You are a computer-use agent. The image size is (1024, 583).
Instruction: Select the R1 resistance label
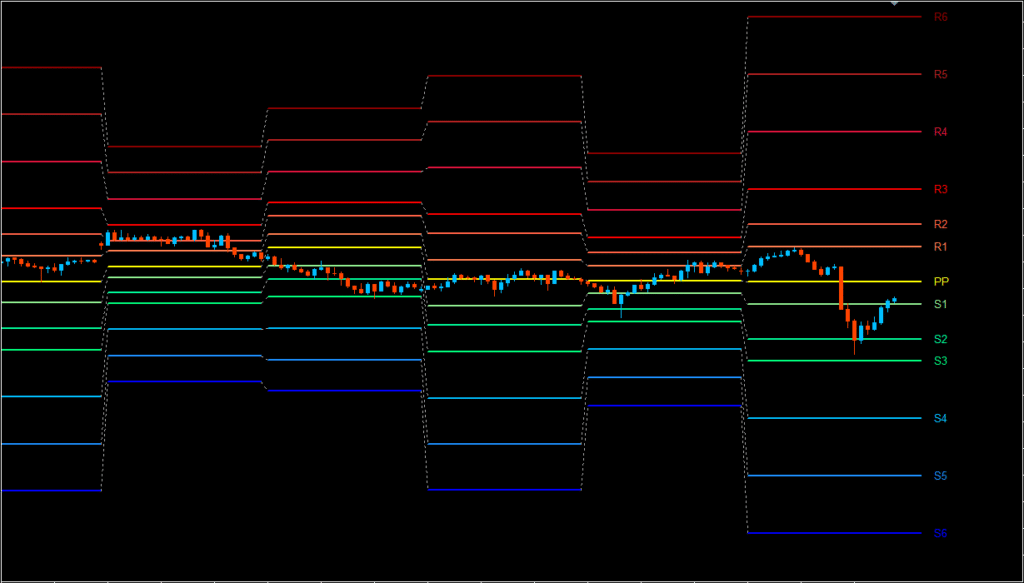click(940, 247)
